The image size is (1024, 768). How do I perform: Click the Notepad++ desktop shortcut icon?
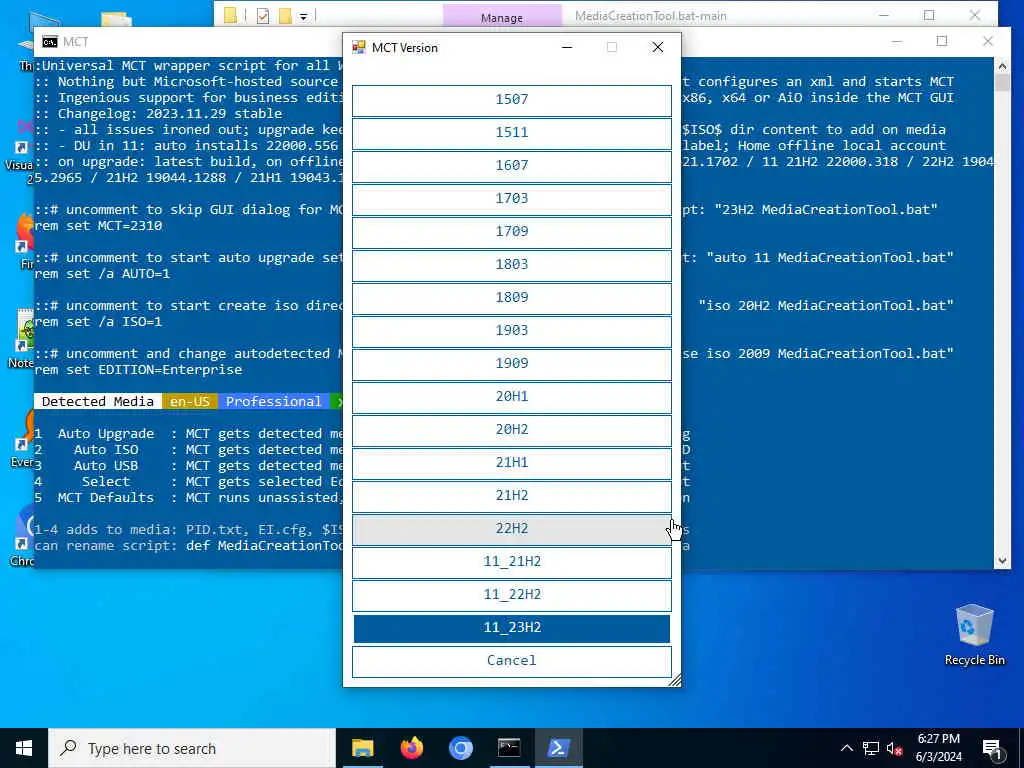[x=25, y=331]
